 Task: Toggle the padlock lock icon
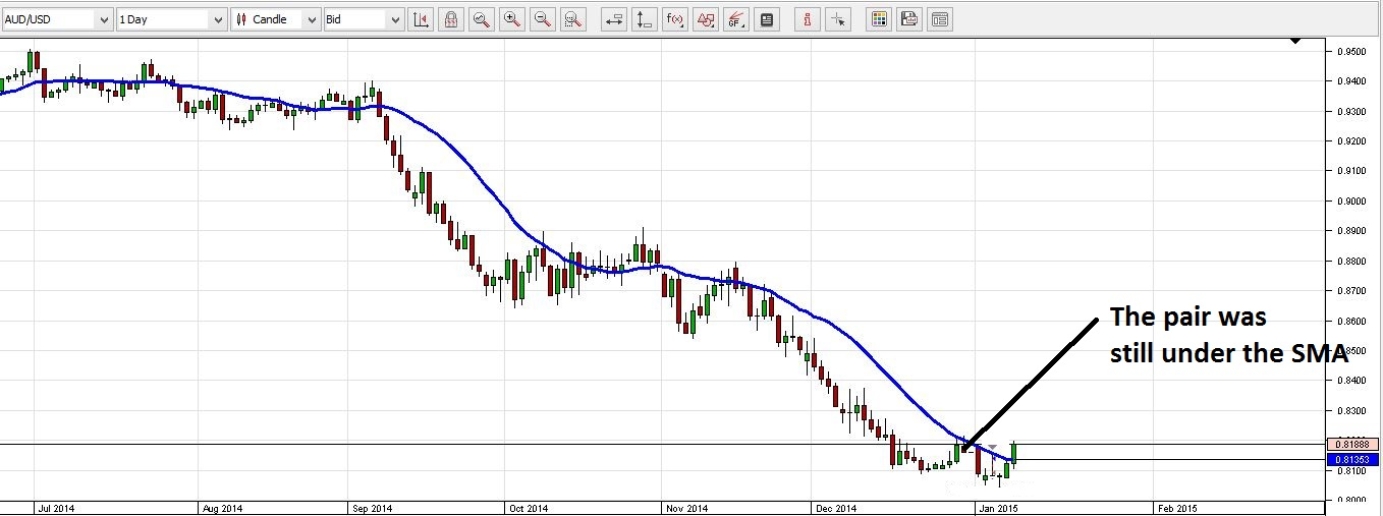(452, 19)
